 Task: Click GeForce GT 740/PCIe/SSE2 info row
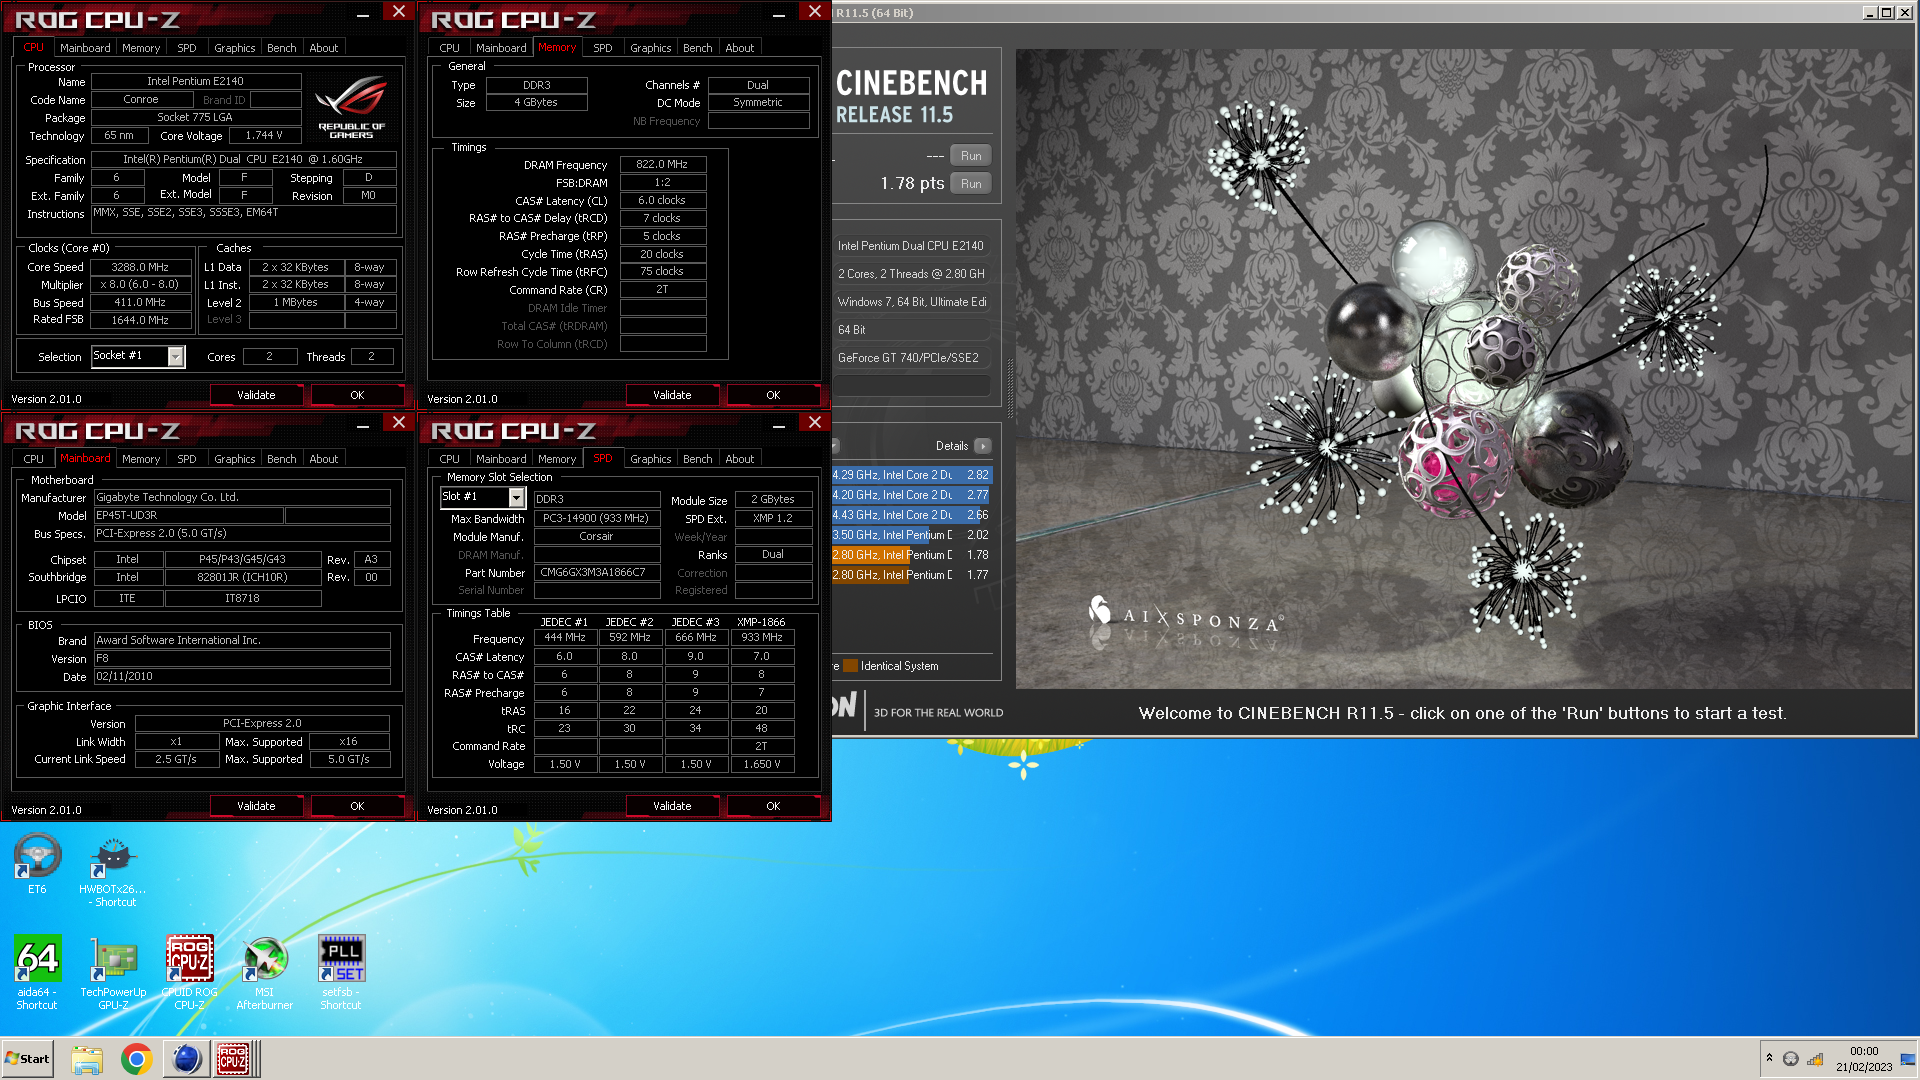(911, 358)
